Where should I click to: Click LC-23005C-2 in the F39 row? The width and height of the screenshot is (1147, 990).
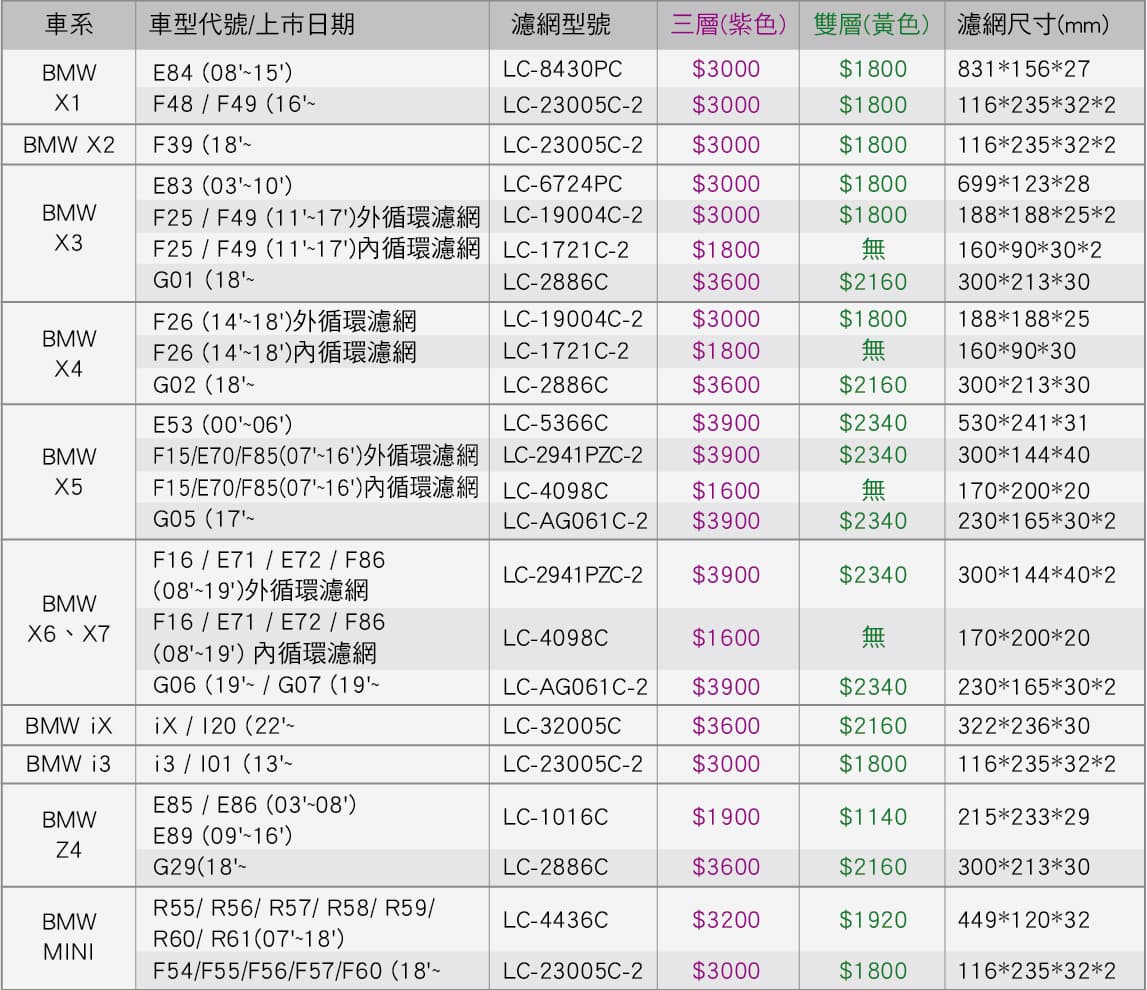[x=573, y=145]
